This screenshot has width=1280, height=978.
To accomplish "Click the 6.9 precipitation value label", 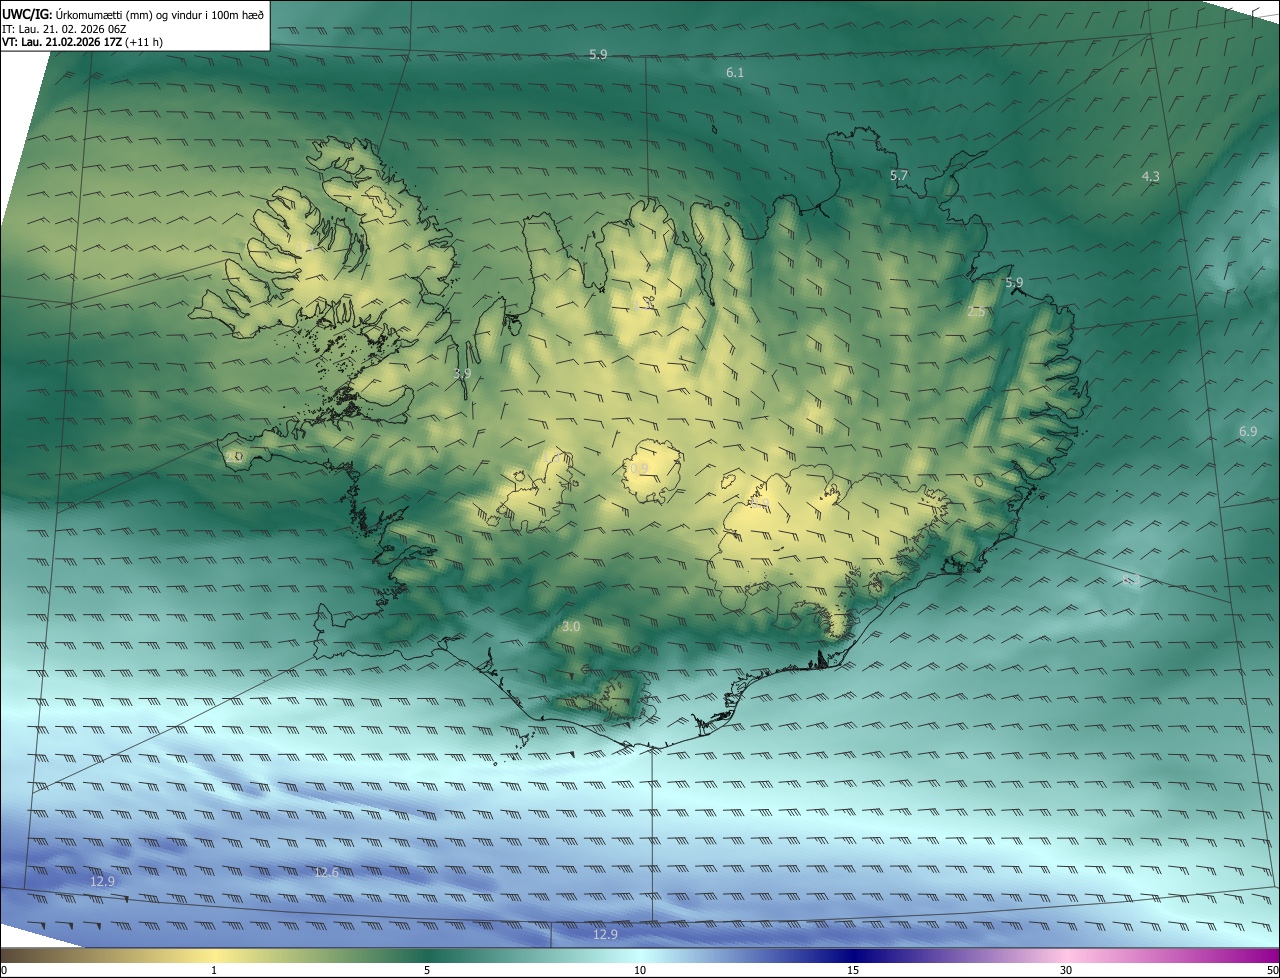I will [x=1248, y=432].
